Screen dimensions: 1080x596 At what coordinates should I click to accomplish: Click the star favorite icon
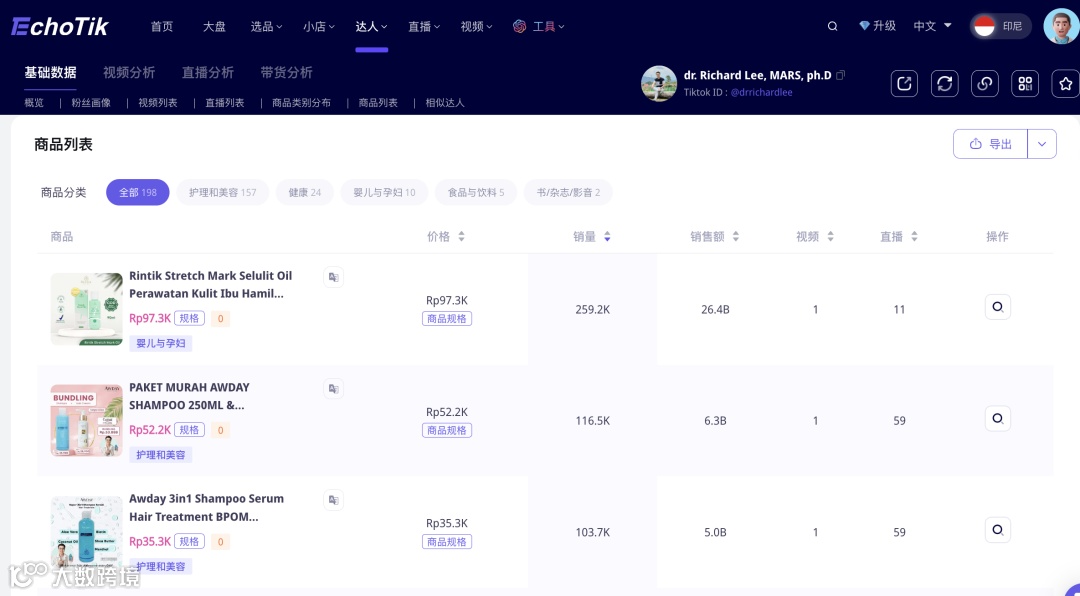point(1066,83)
